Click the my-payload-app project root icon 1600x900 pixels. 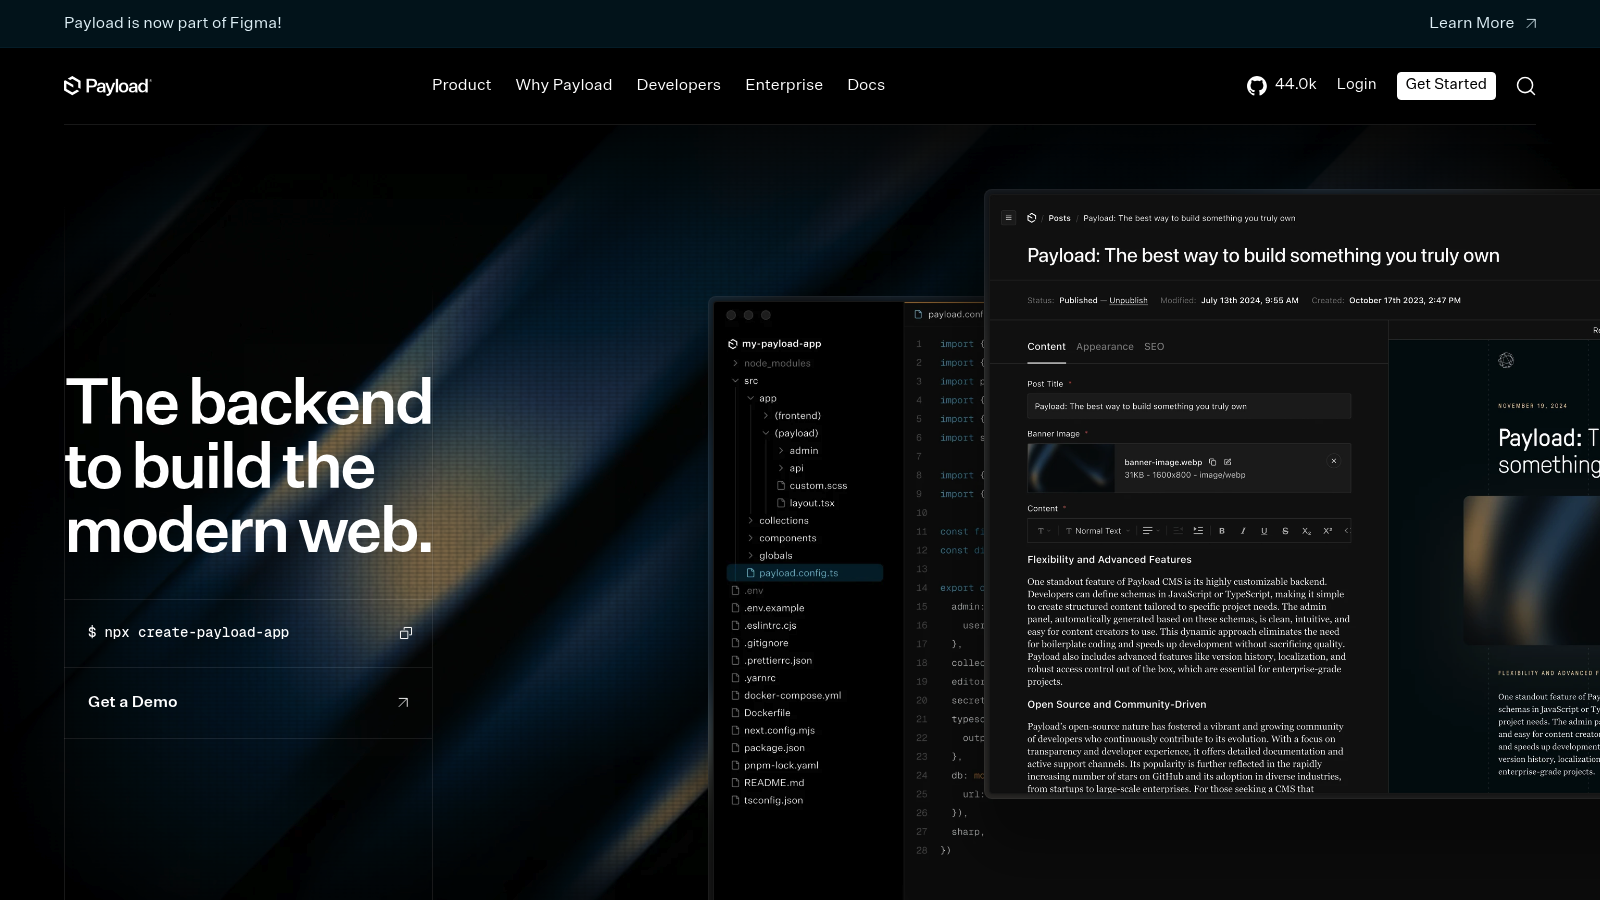coord(733,344)
